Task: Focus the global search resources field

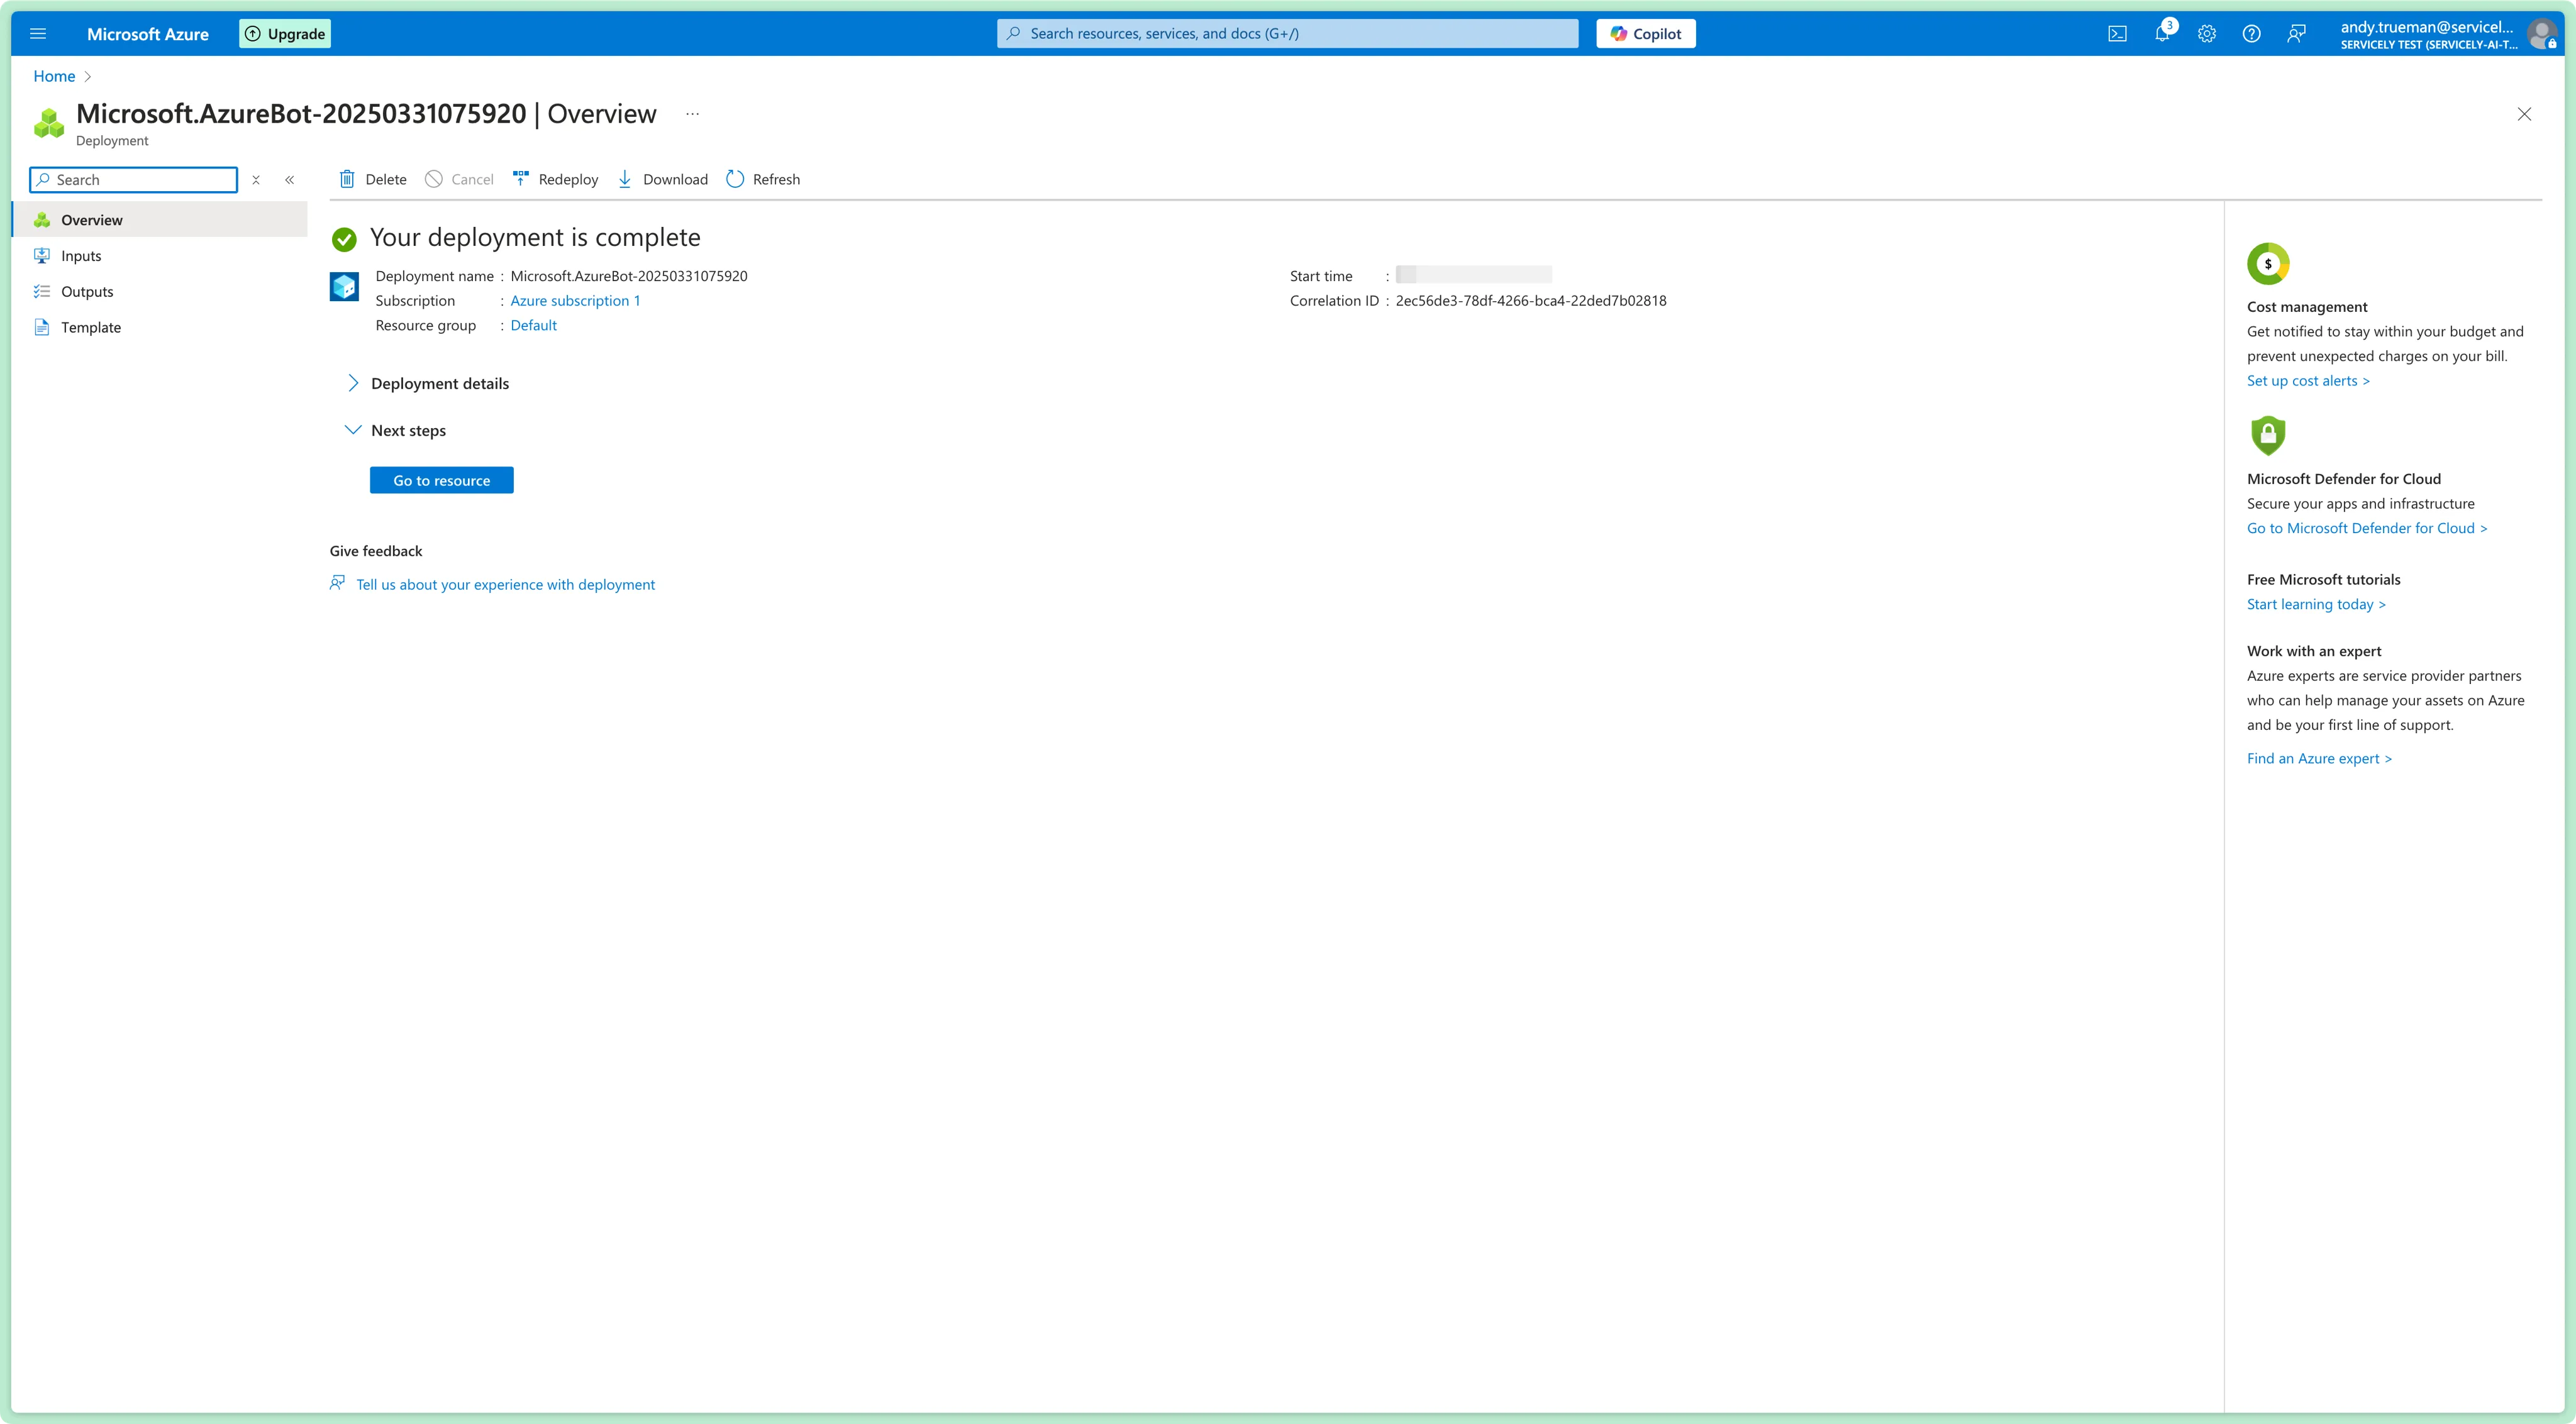Action: tap(1288, 34)
